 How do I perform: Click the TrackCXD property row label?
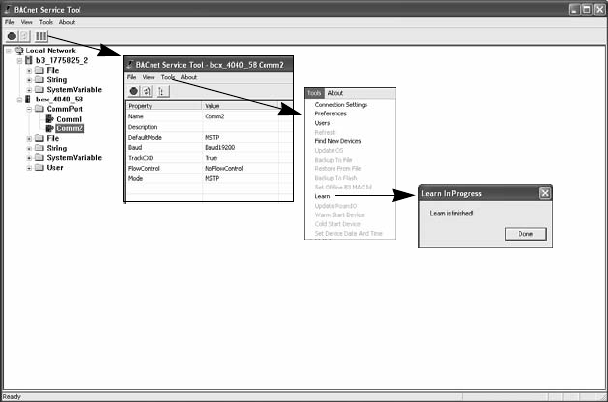(140, 158)
